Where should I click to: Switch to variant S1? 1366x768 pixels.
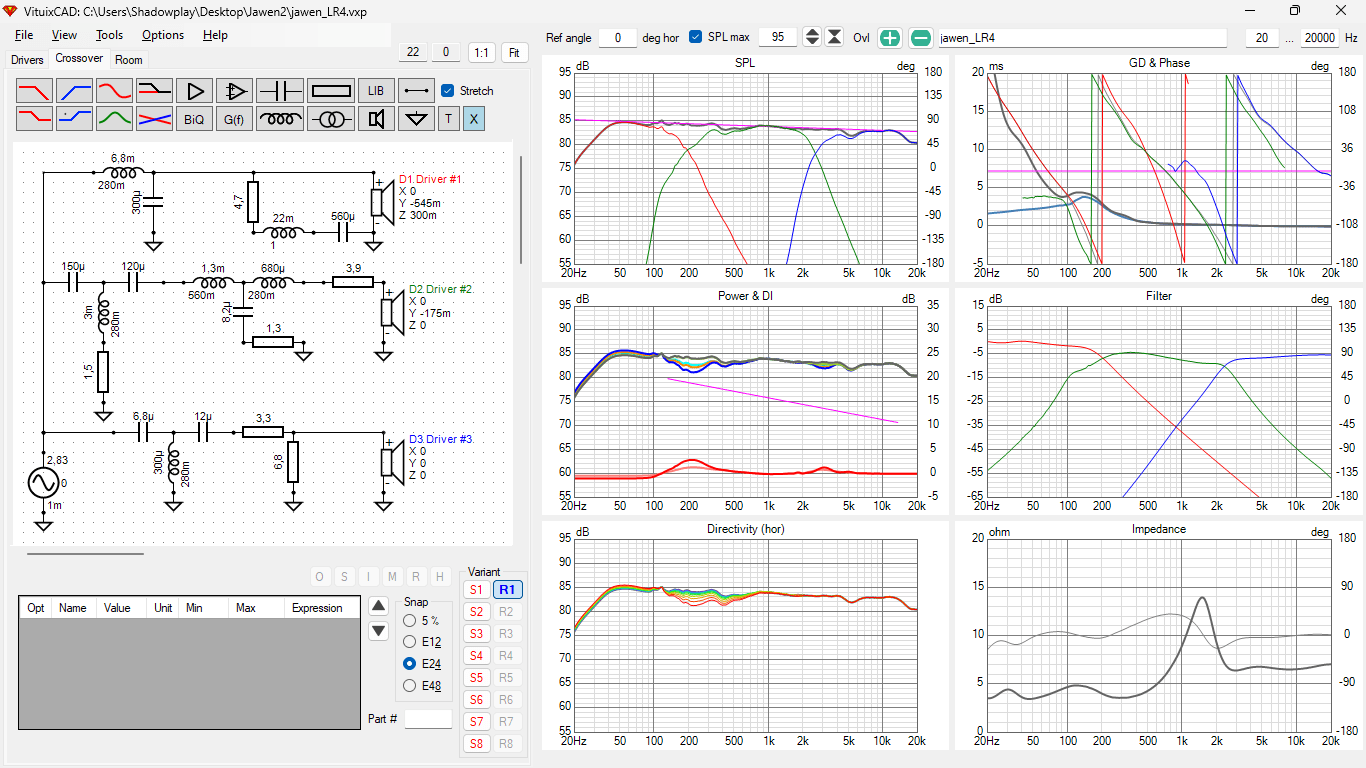click(476, 590)
